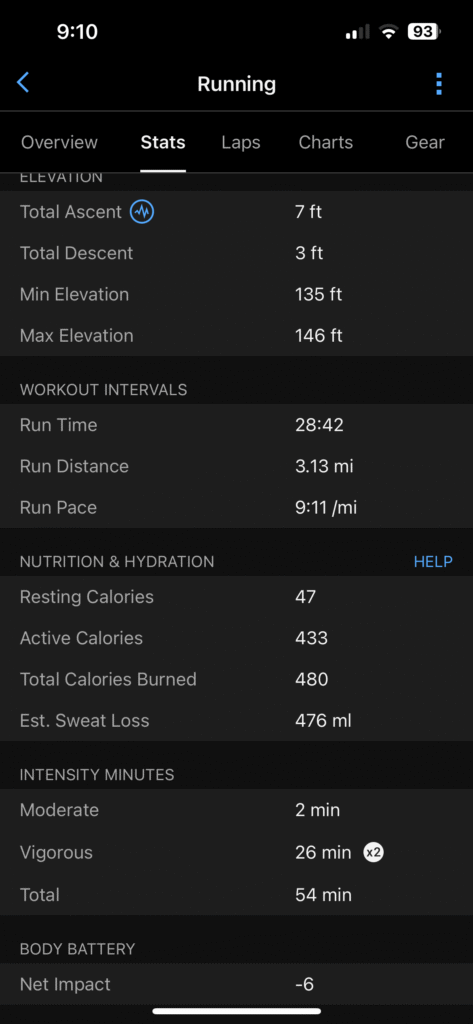Tap the home indicator bar at bottom
The height and width of the screenshot is (1024, 473).
pyautogui.click(x=236, y=1011)
